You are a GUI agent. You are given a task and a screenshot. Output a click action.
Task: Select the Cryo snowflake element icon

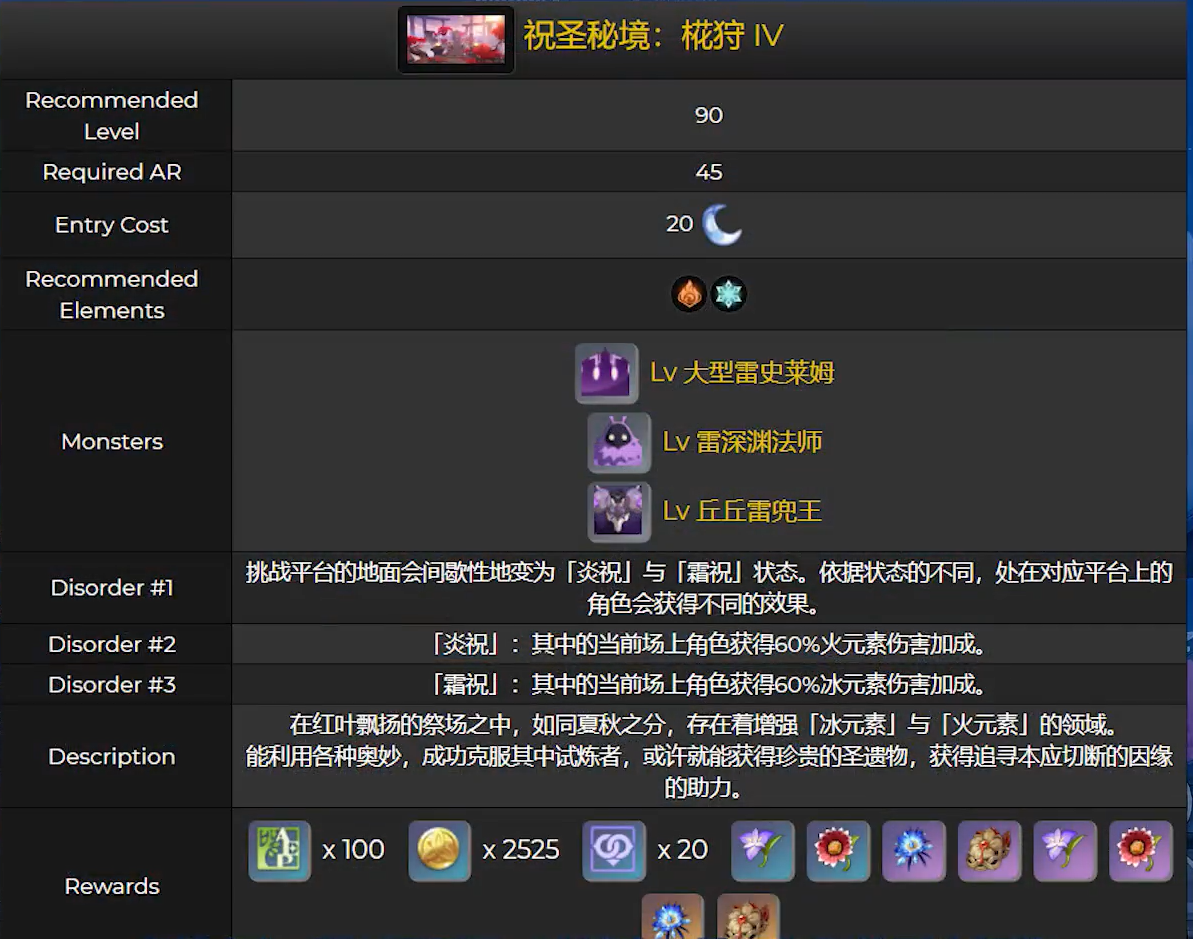click(x=728, y=294)
